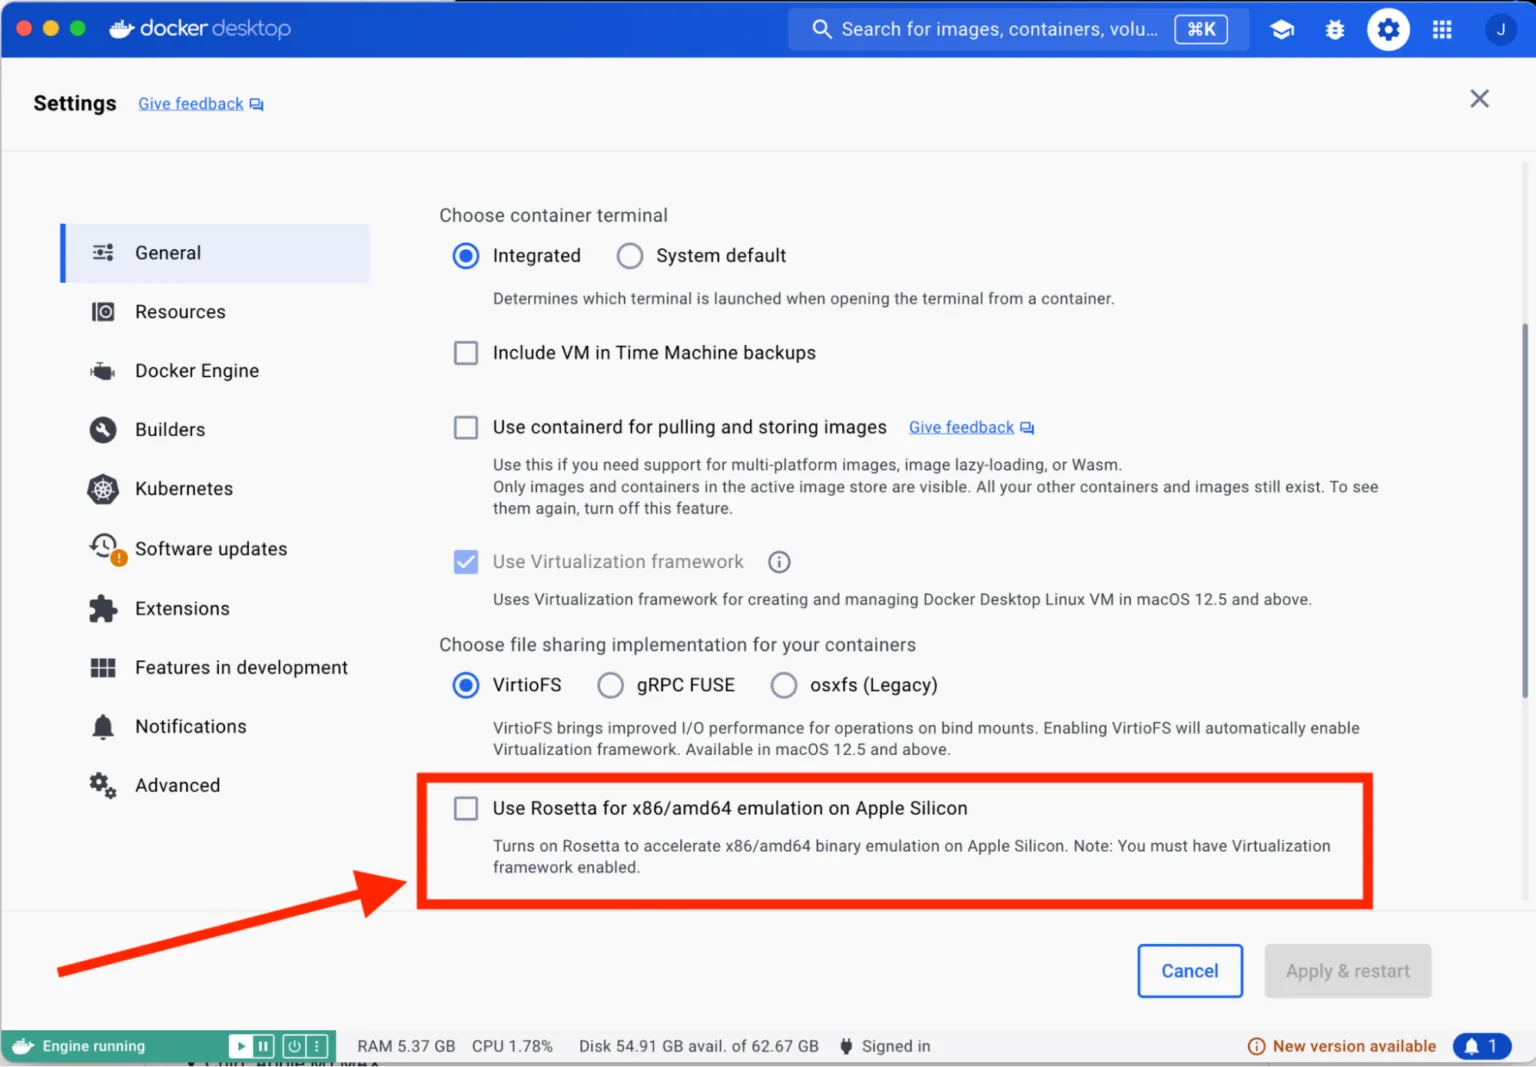Select VirtioFS file sharing option
Viewport: 1536px width, 1067px height.
(466, 685)
